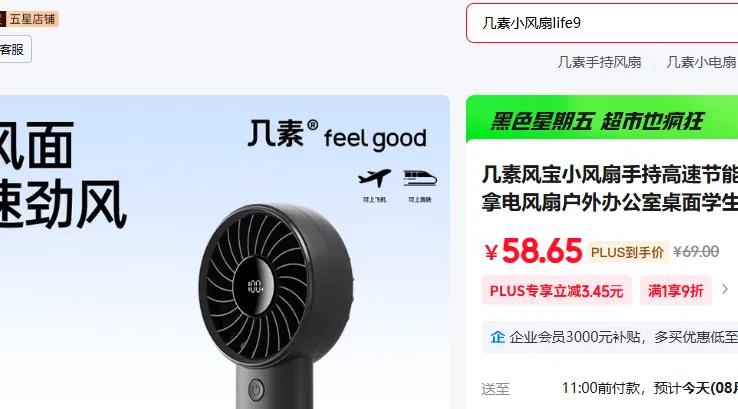Open the 客服 customer service button

(x=14, y=49)
